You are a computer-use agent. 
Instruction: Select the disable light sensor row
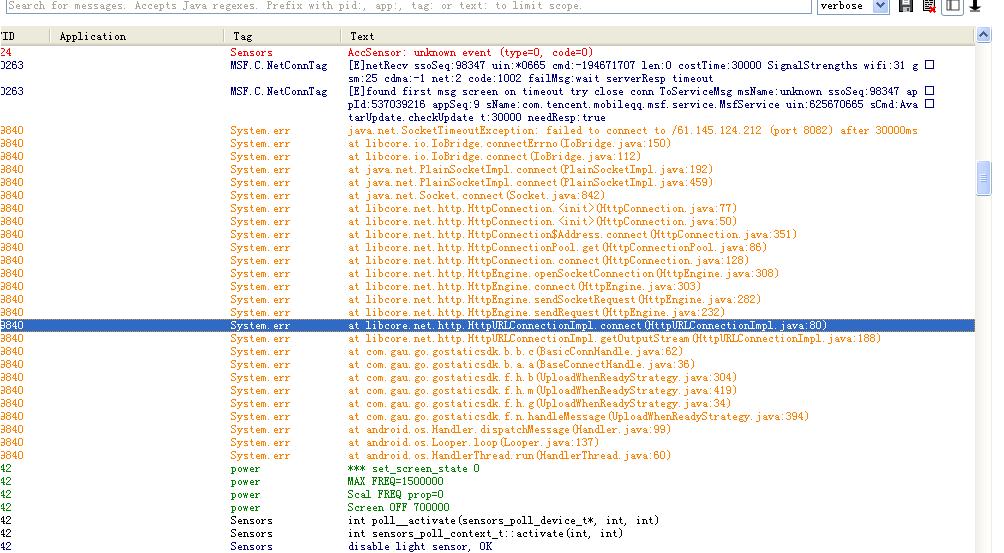tap(487, 547)
